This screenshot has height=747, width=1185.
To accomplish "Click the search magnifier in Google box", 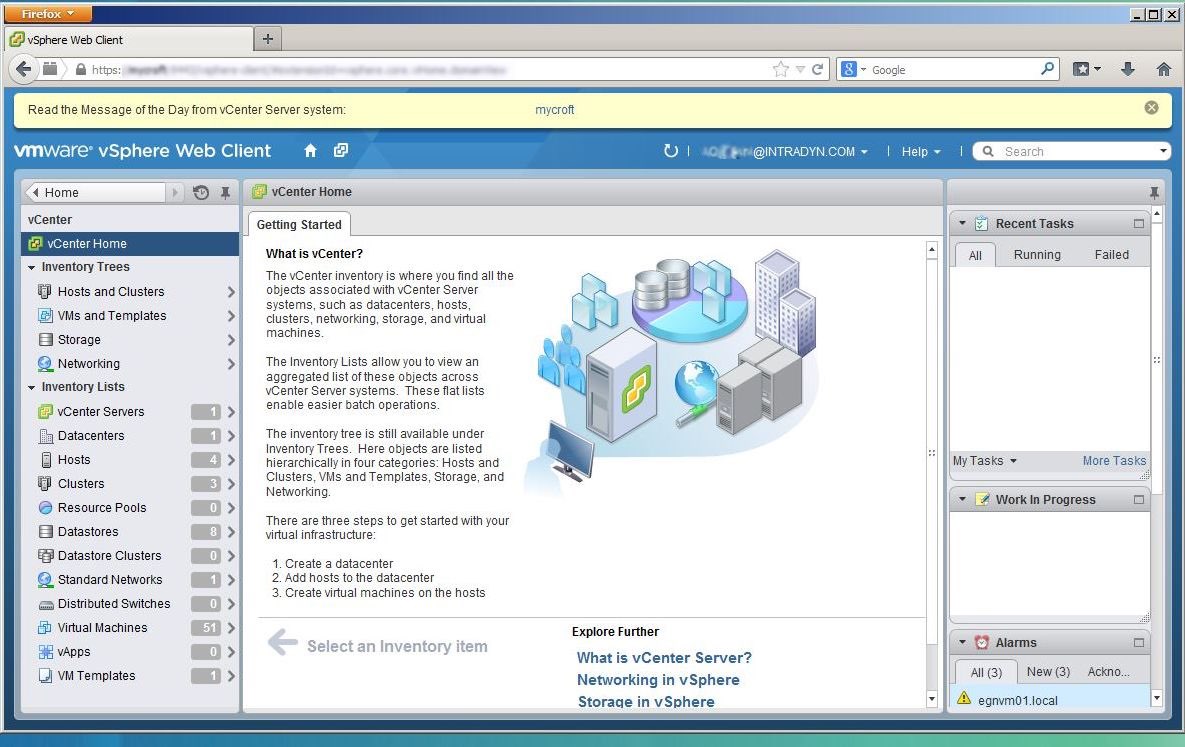I will pyautogui.click(x=1047, y=69).
